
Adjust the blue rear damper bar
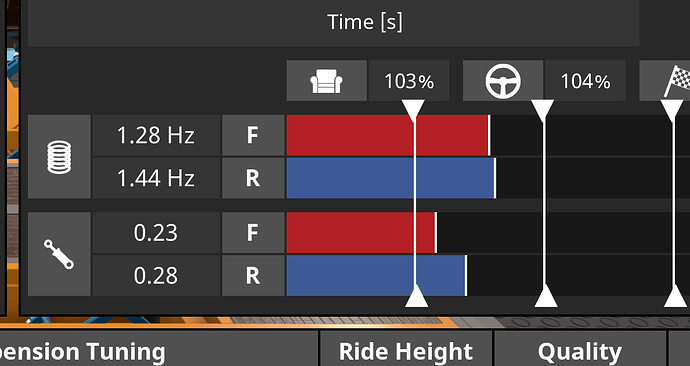(377, 276)
